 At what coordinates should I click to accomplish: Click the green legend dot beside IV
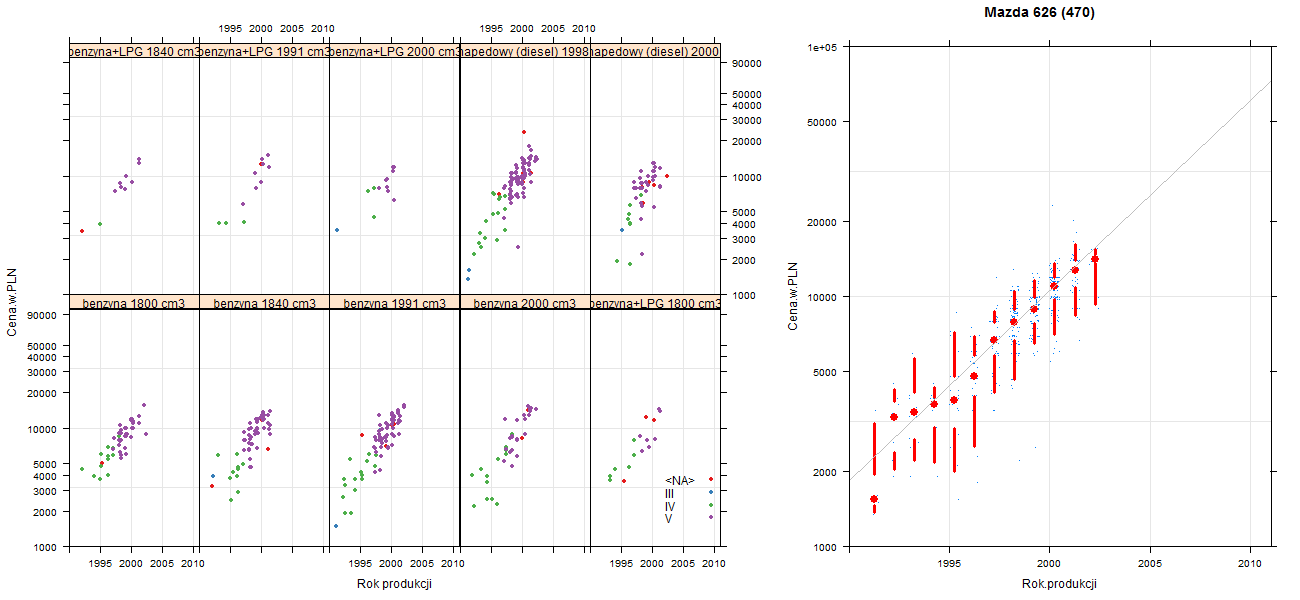coord(711,505)
